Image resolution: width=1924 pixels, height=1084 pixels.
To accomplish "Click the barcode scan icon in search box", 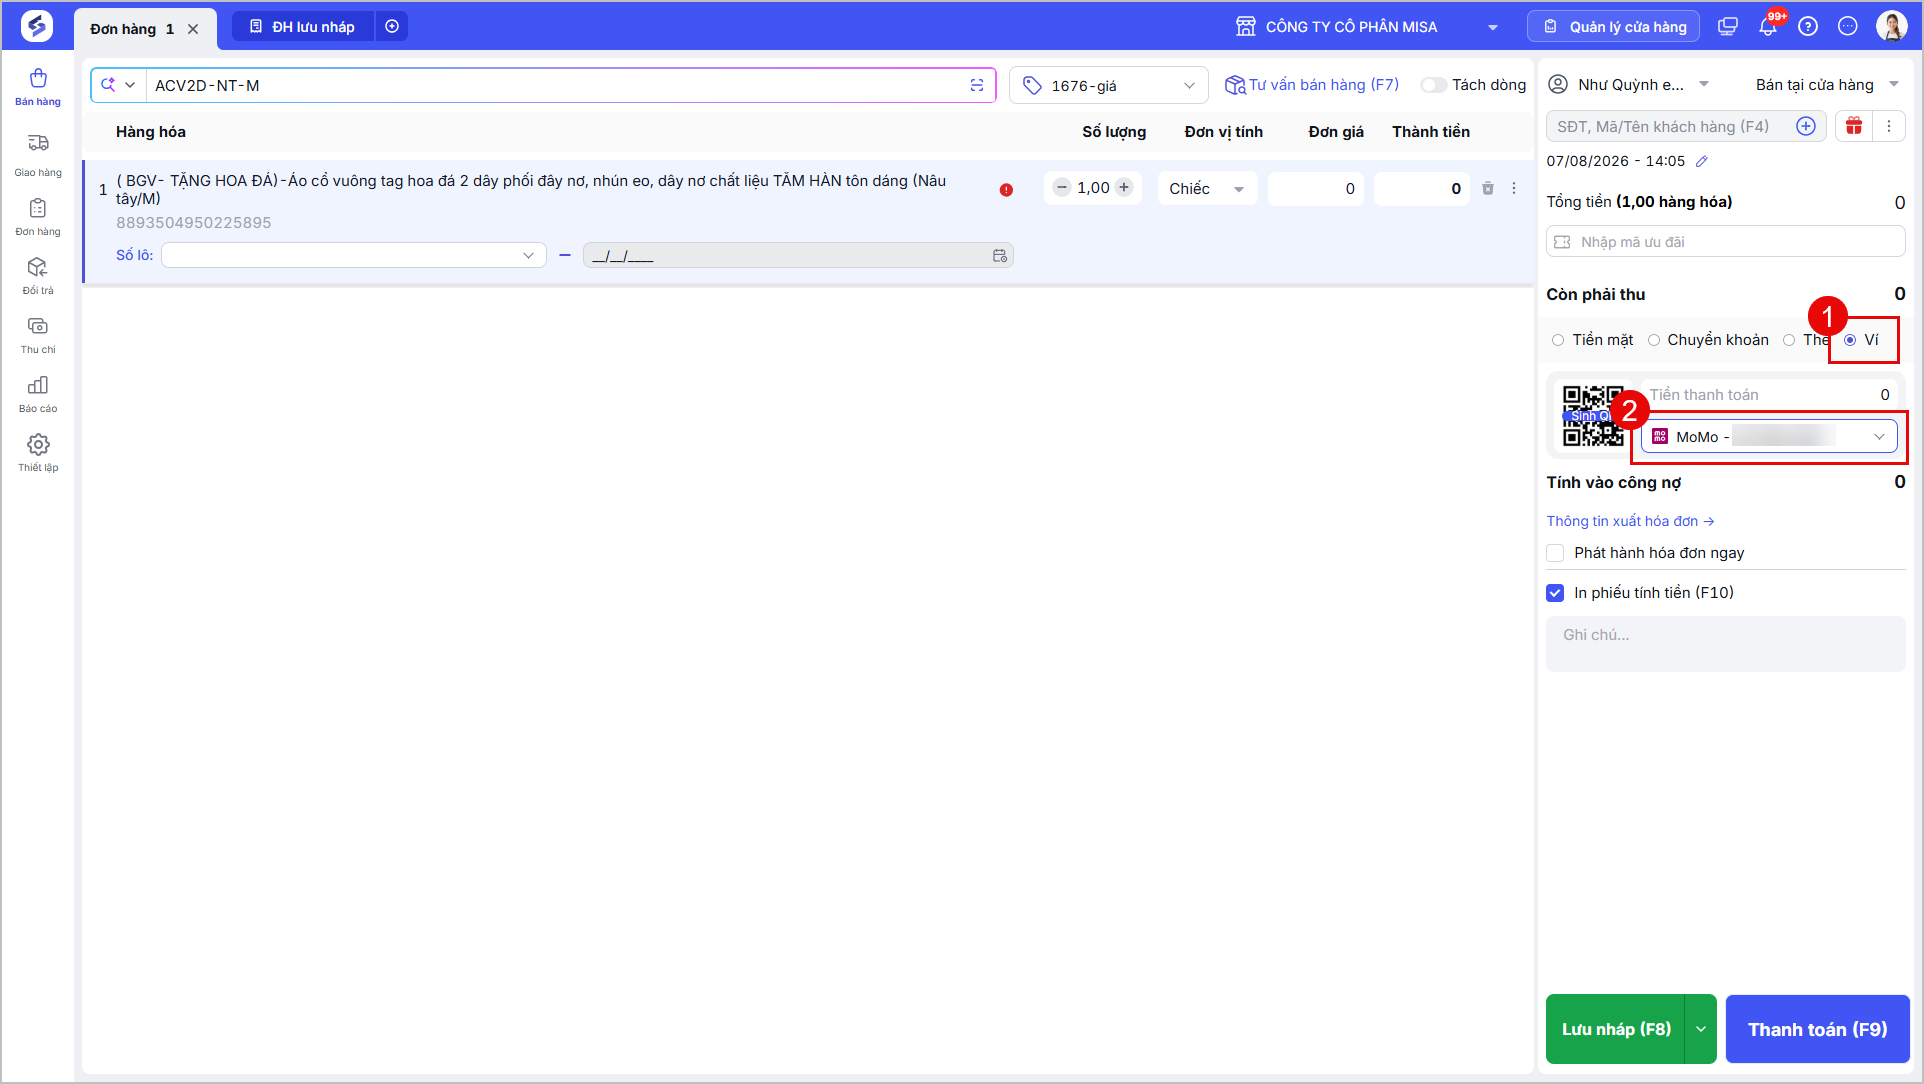I will click(x=977, y=85).
